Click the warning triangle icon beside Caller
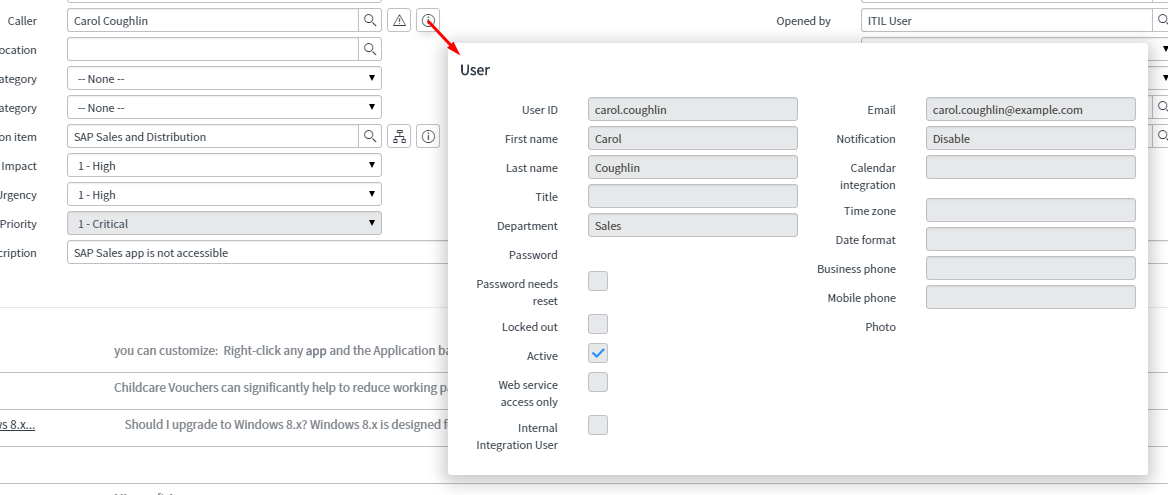 [399, 20]
